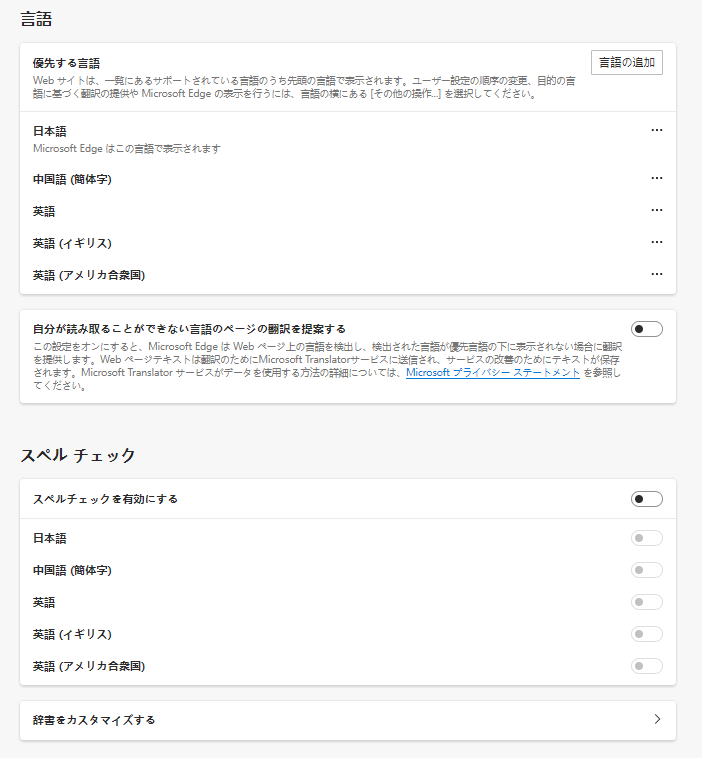Toggle spell check for 日本語
The height and width of the screenshot is (758, 702).
[646, 538]
